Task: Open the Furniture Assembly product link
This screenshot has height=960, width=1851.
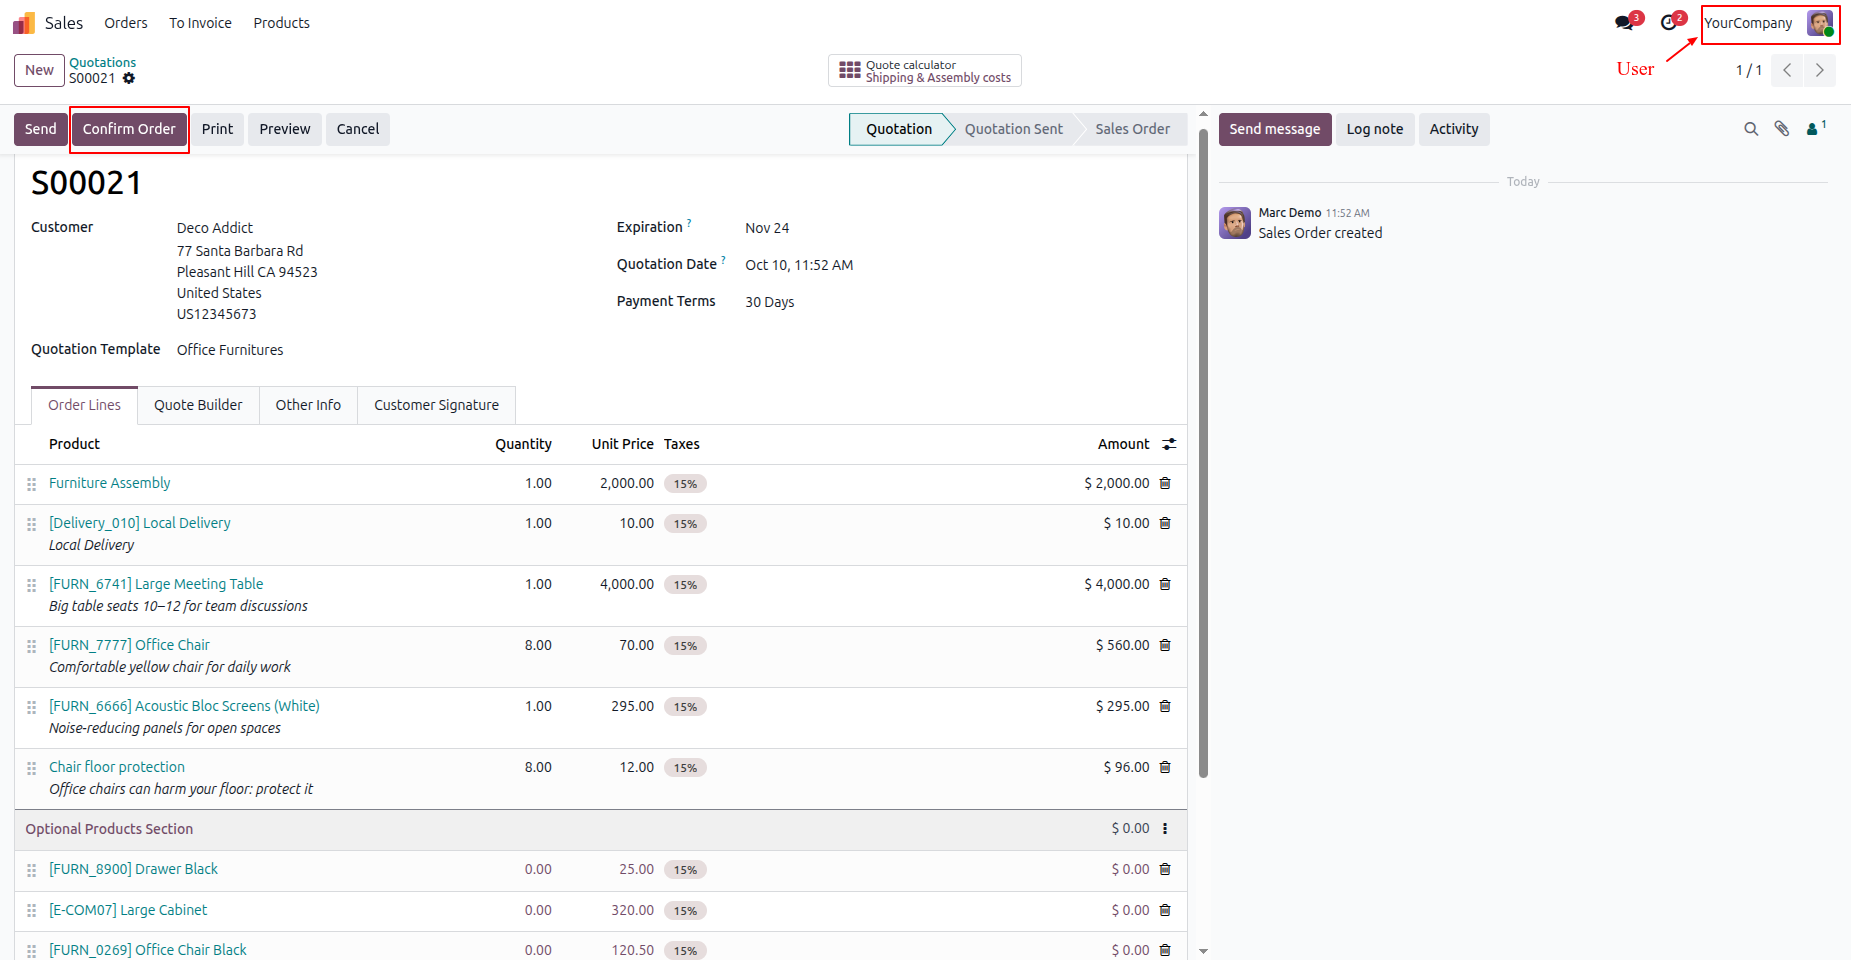Action: (x=110, y=483)
